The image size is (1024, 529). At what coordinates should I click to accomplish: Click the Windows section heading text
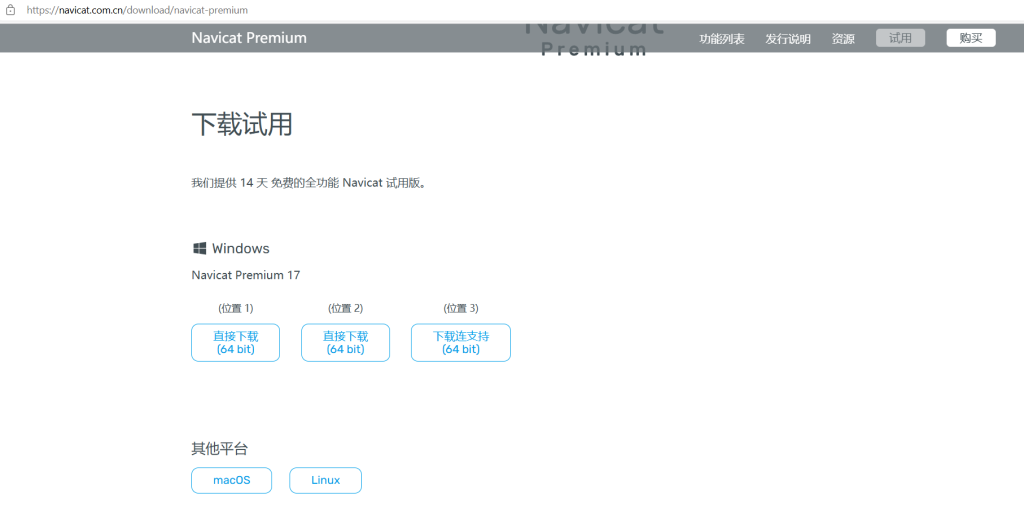[240, 248]
